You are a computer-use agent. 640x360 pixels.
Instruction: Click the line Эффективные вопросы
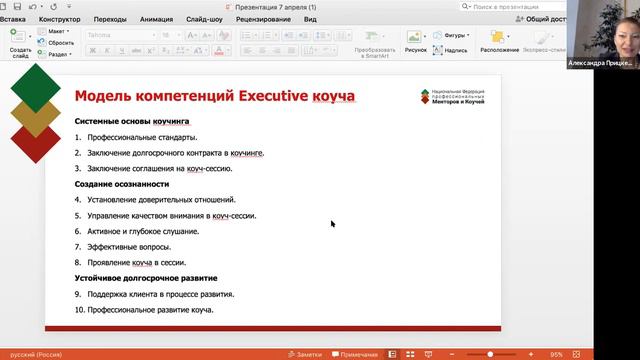coord(129,247)
